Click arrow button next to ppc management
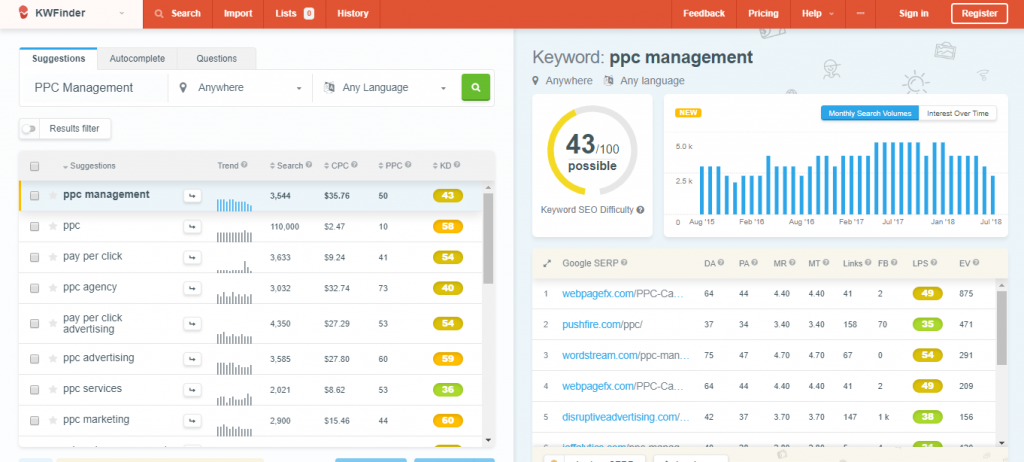 pos(192,195)
